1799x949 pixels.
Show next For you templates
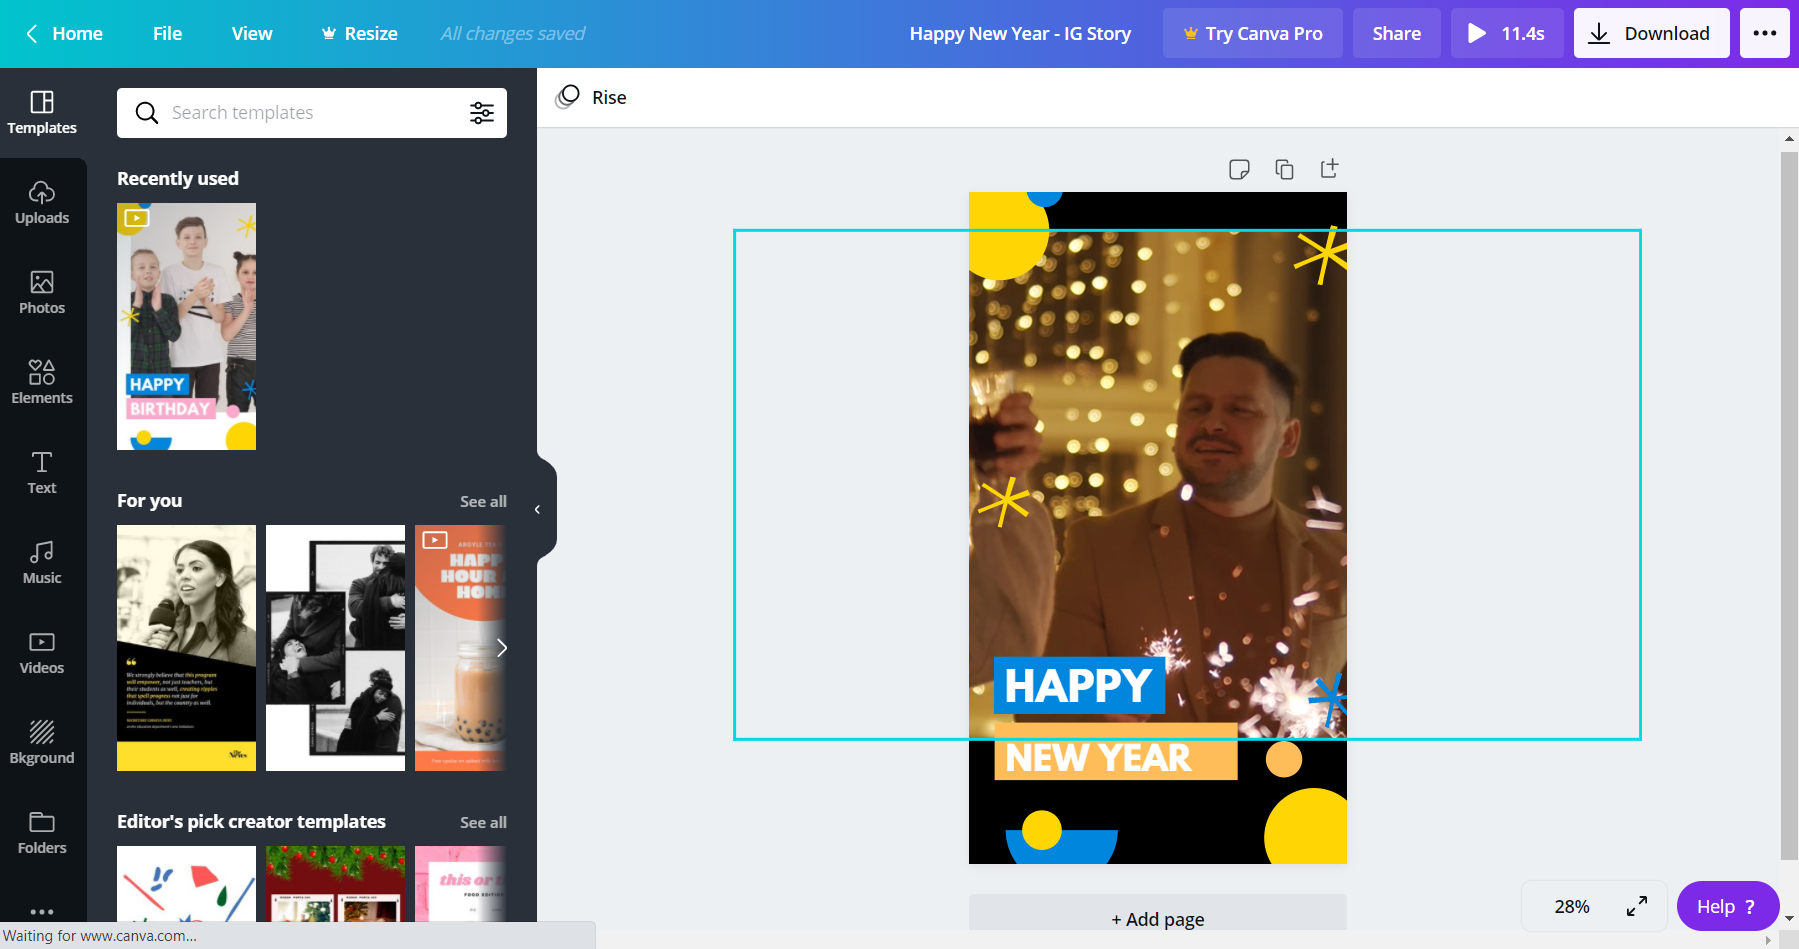[x=502, y=648]
